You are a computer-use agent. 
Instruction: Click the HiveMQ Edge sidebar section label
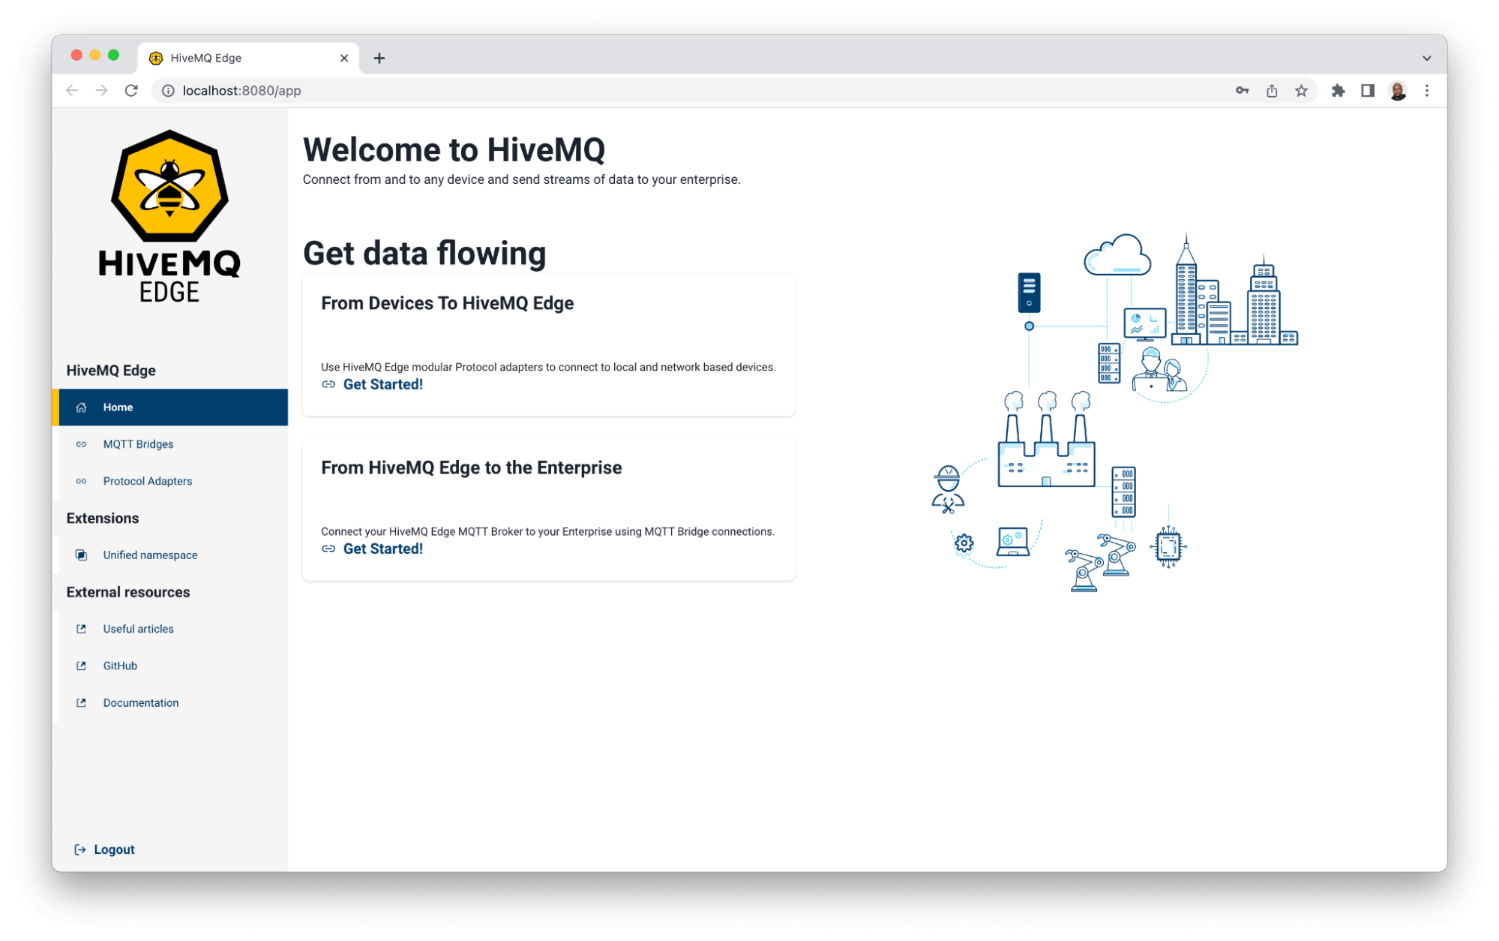click(111, 370)
